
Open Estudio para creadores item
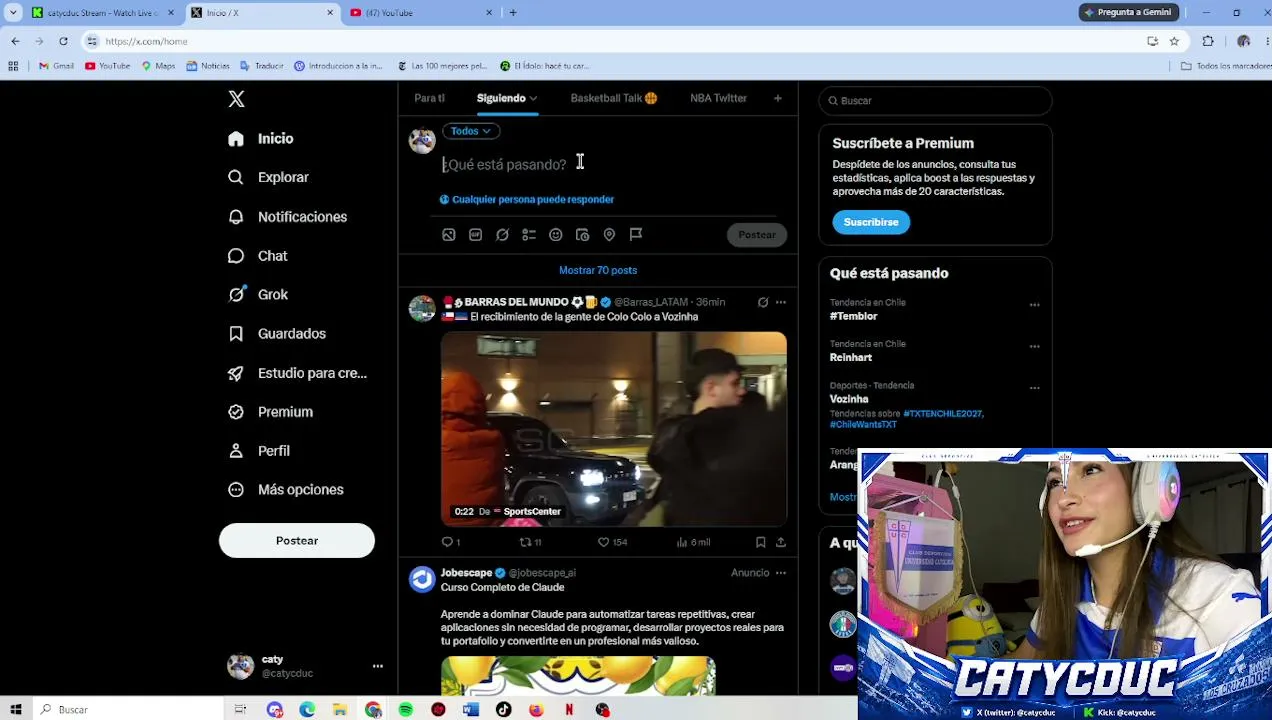tap(298, 373)
